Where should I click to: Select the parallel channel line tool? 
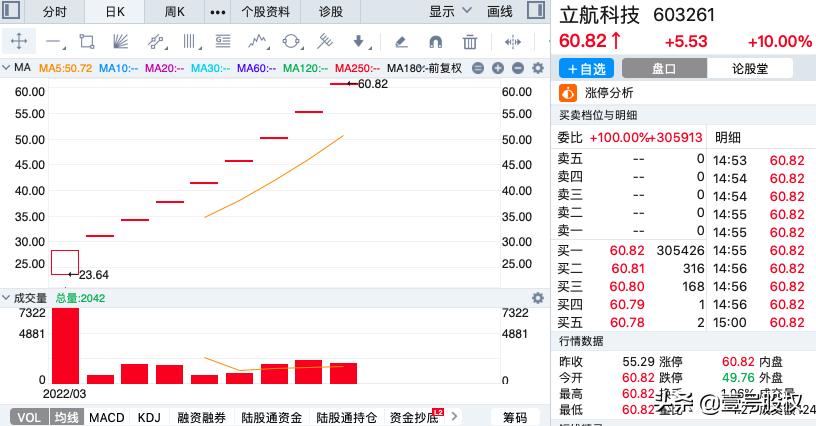coord(156,42)
